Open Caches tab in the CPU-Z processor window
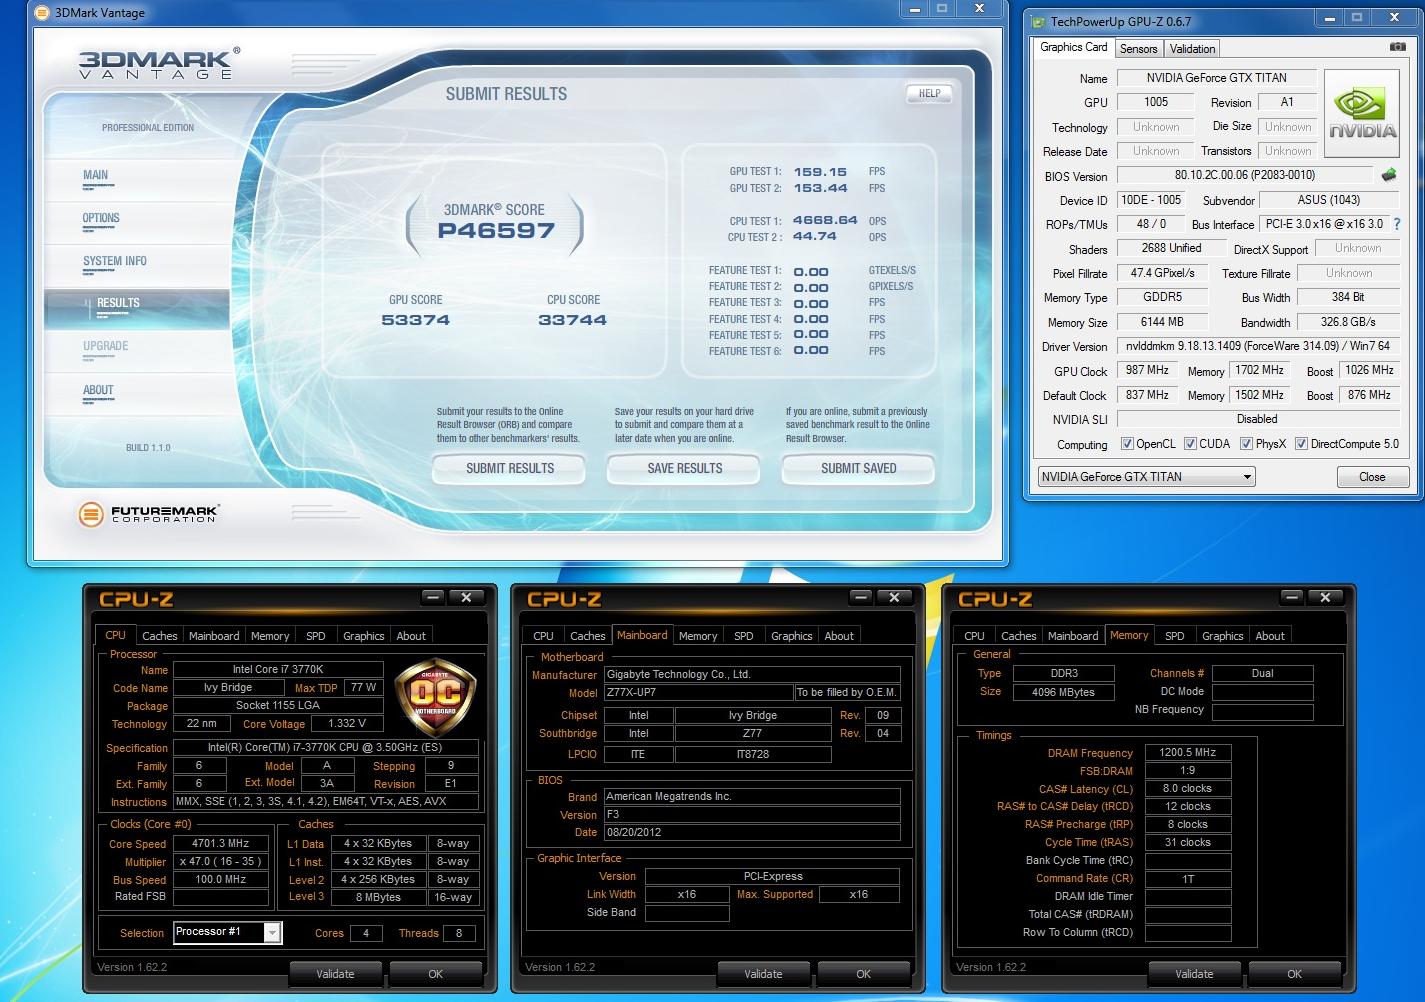Viewport: 1425px width, 1002px height. click(159, 636)
